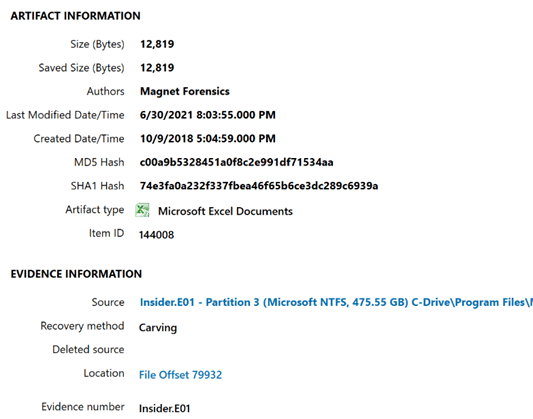The width and height of the screenshot is (533, 419).
Task: Click the Last Modified Date/Time label
Action: tap(65, 115)
